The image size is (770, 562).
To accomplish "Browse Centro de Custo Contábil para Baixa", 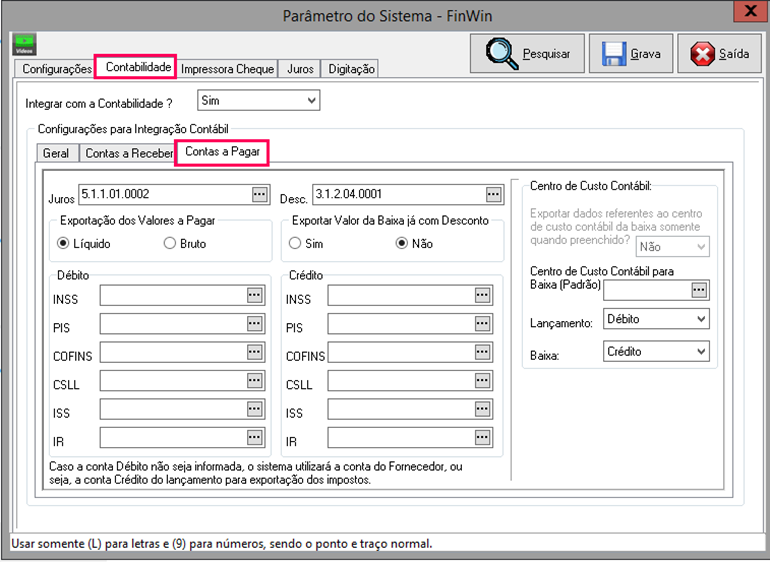I will tap(699, 289).
